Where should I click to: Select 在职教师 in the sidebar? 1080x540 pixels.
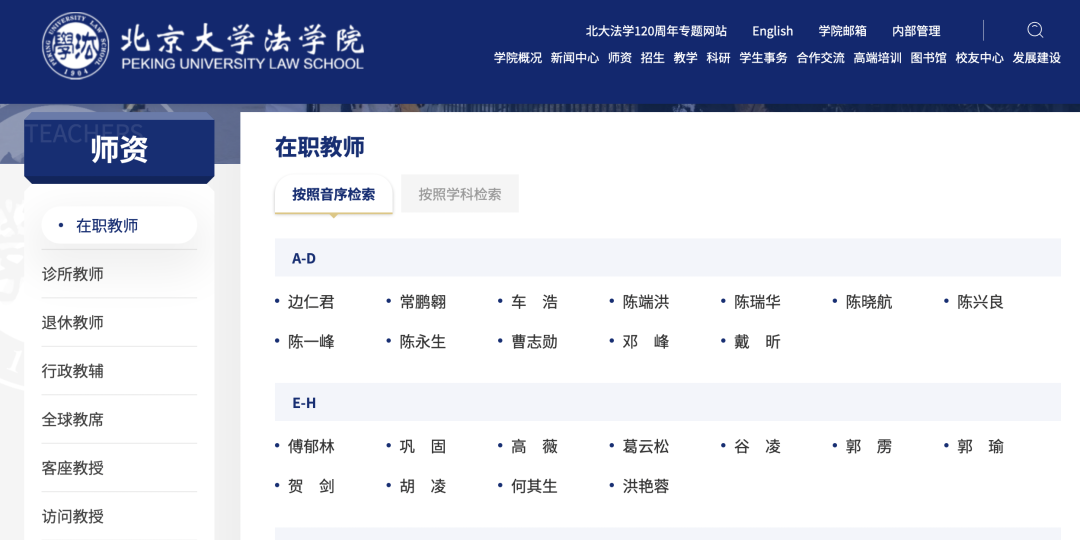coord(119,225)
